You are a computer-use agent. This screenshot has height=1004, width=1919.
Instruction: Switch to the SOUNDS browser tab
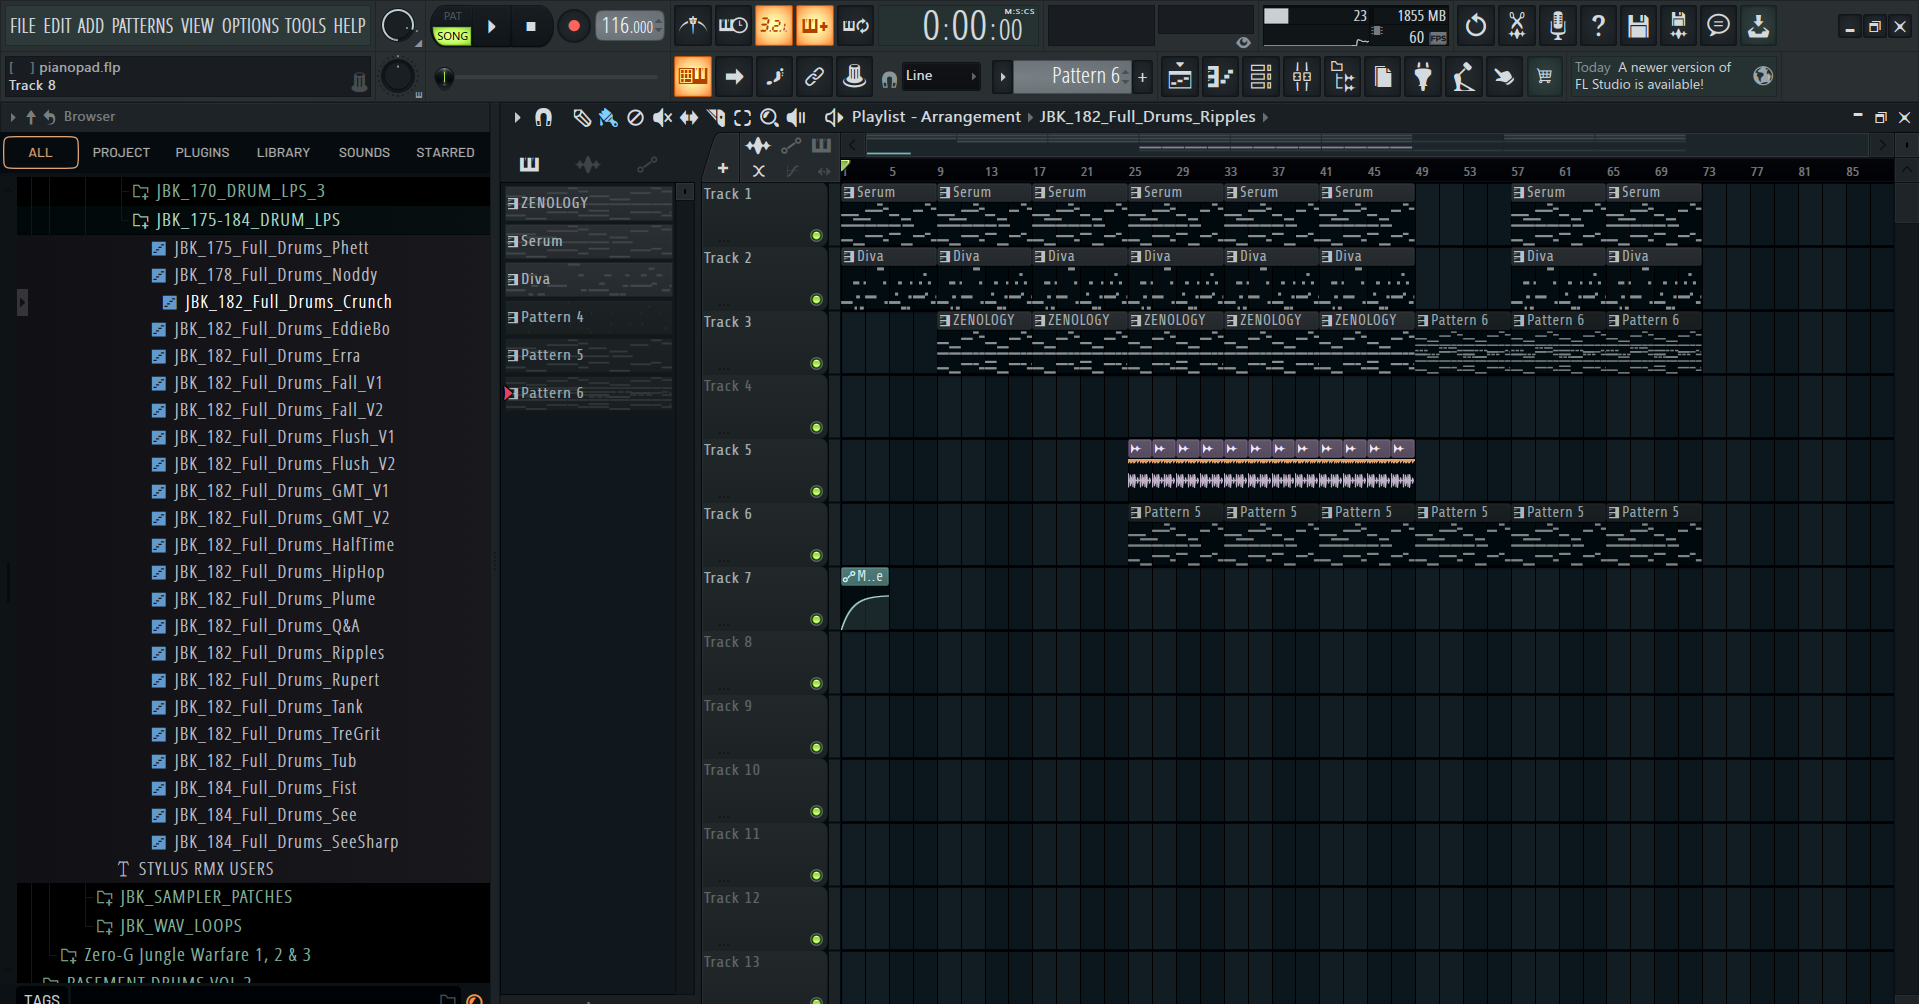pos(364,153)
